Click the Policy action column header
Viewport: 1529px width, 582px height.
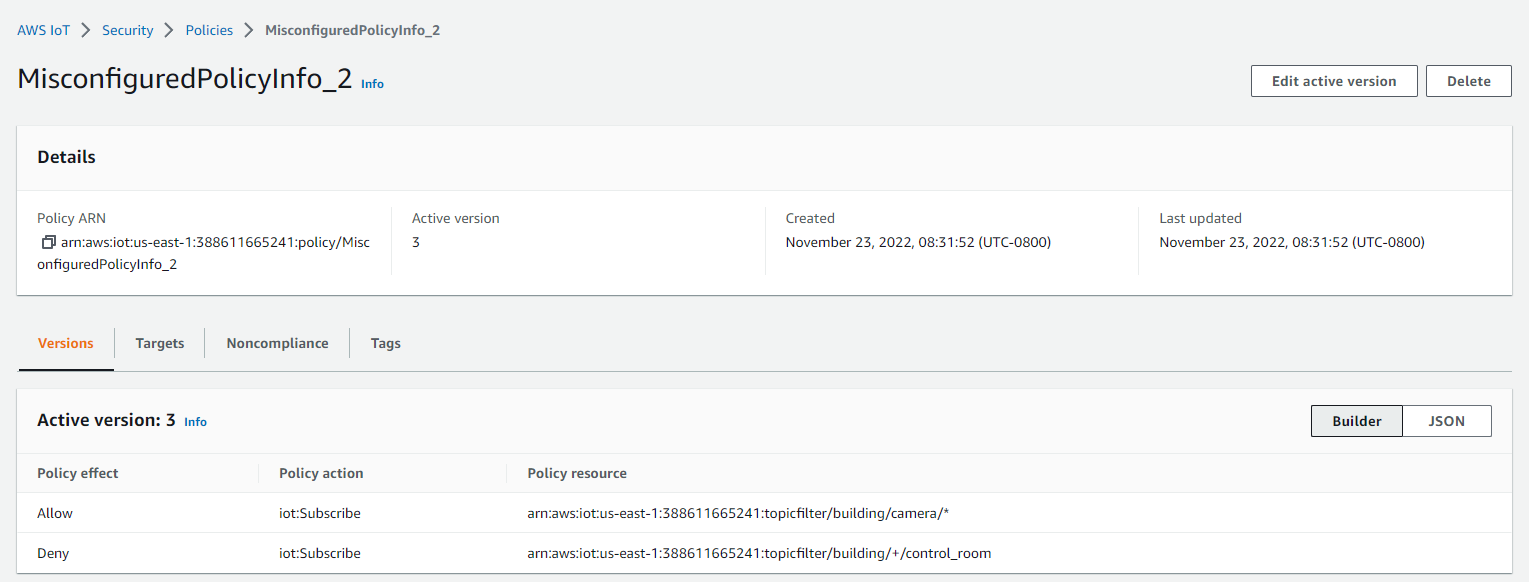(x=321, y=473)
